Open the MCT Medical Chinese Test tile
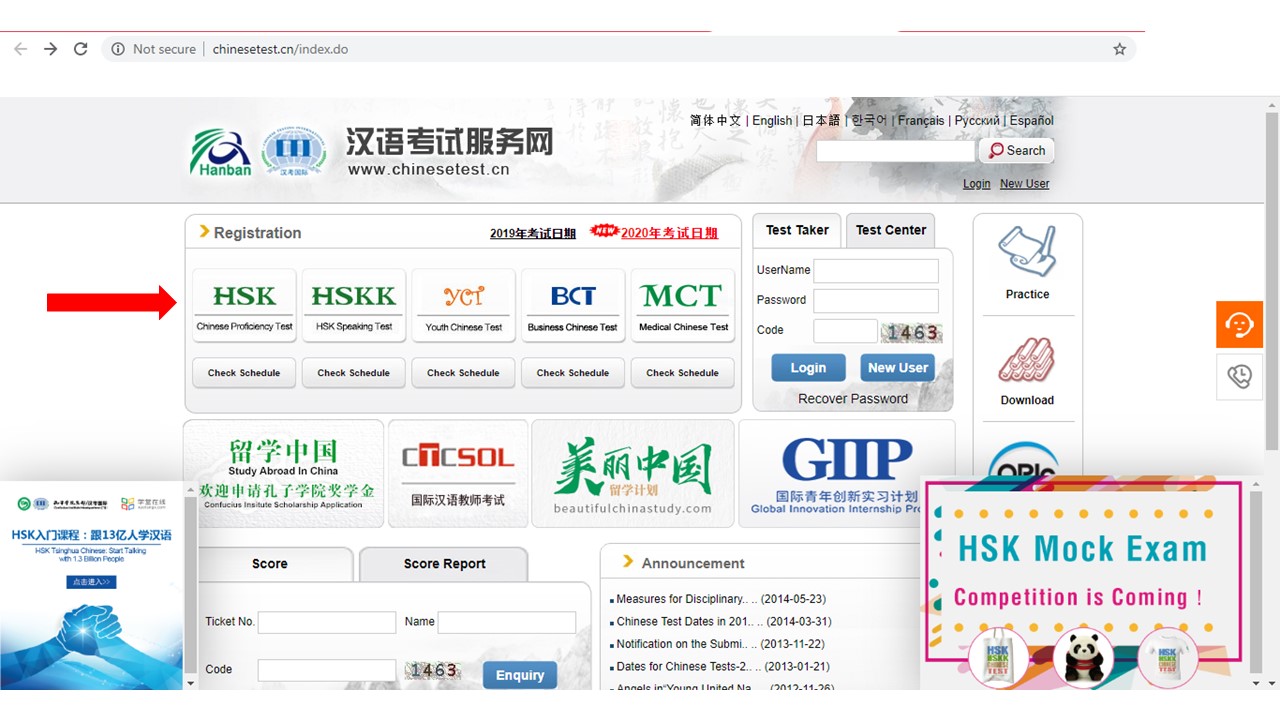Image resolution: width=1280 pixels, height=720 pixels. point(683,305)
